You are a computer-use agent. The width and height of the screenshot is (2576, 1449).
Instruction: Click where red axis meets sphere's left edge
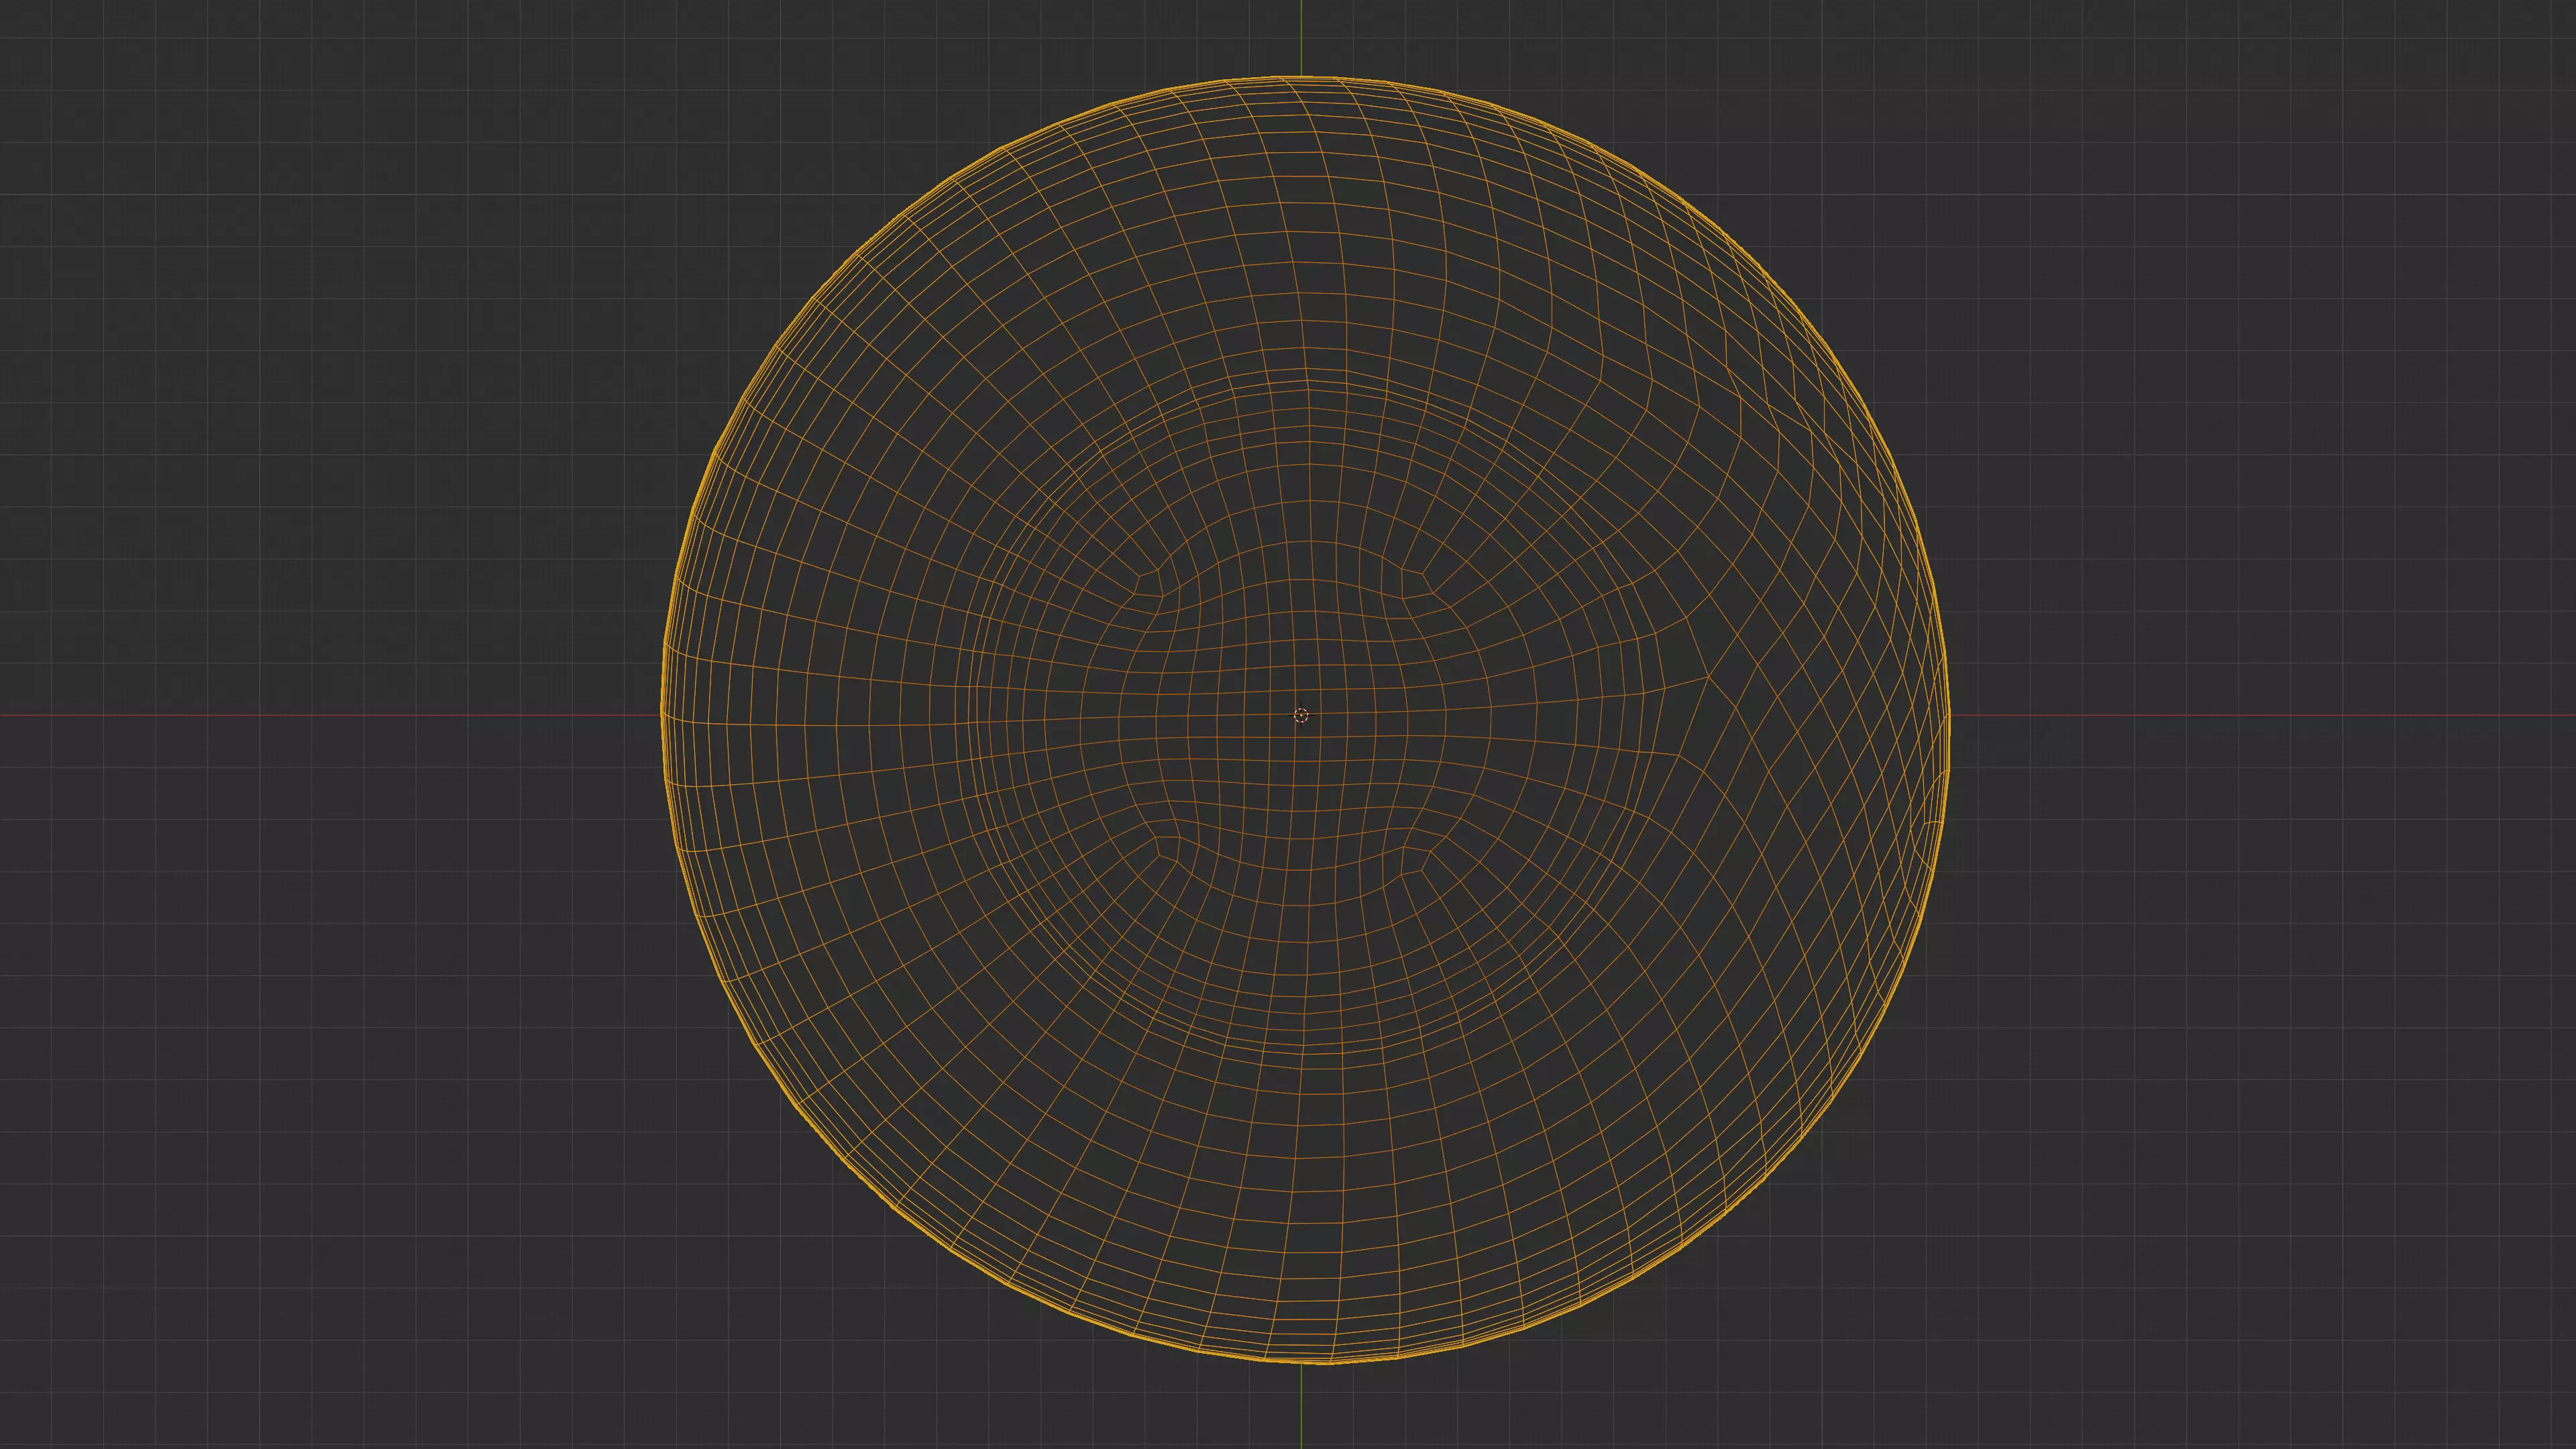tap(662, 715)
